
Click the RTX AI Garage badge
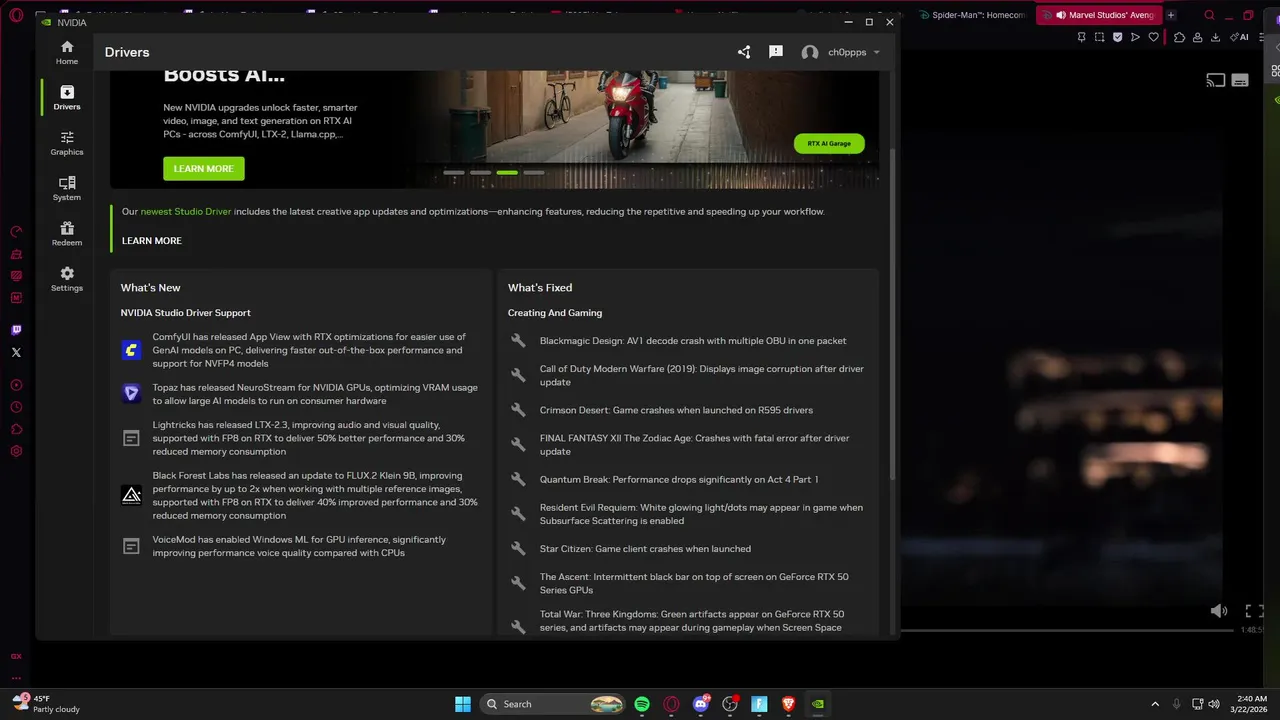(829, 143)
